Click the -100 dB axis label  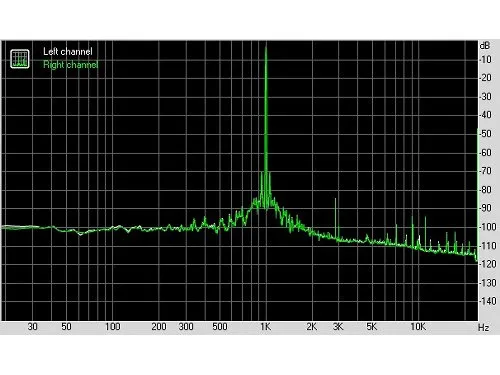pos(488,227)
